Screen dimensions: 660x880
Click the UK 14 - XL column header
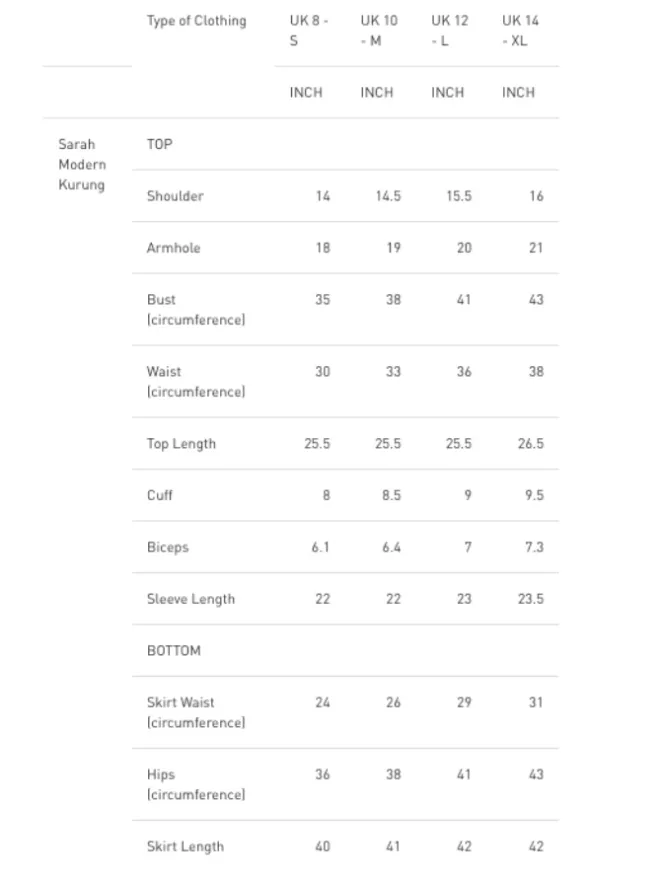point(520,31)
